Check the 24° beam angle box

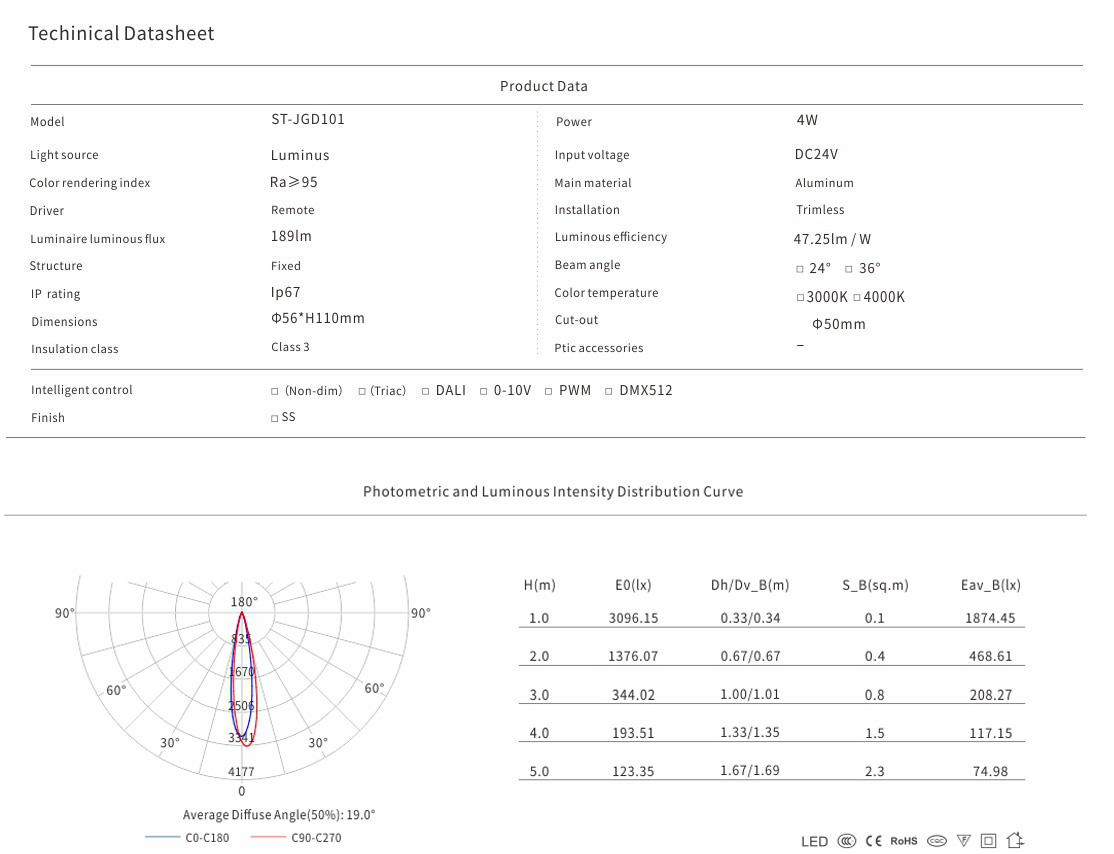(800, 269)
